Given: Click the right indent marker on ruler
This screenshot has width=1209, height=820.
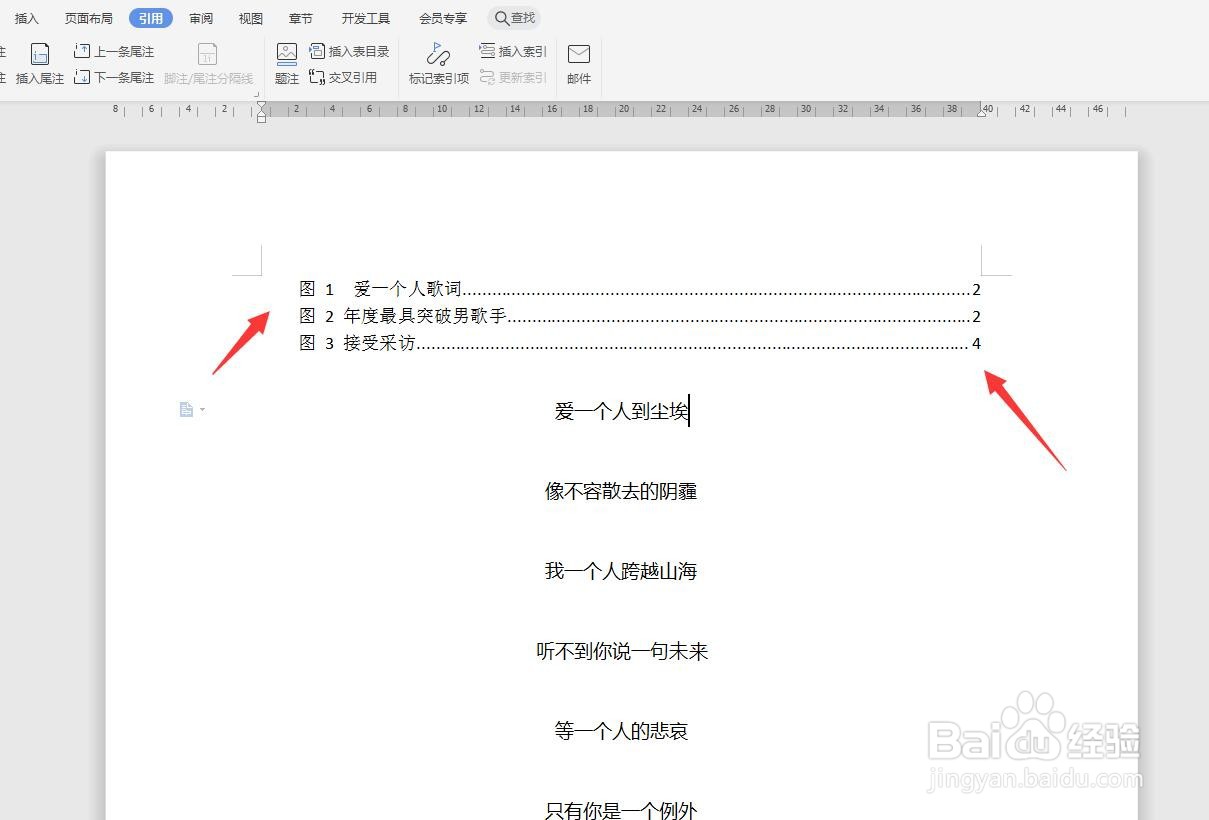Looking at the screenshot, I should 982,113.
